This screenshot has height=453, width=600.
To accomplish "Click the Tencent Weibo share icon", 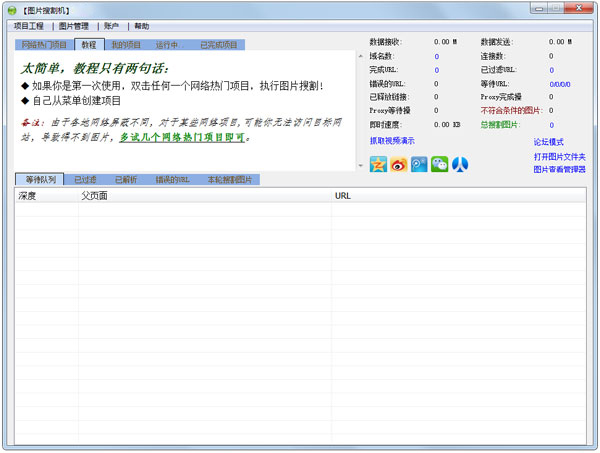I will (419, 164).
